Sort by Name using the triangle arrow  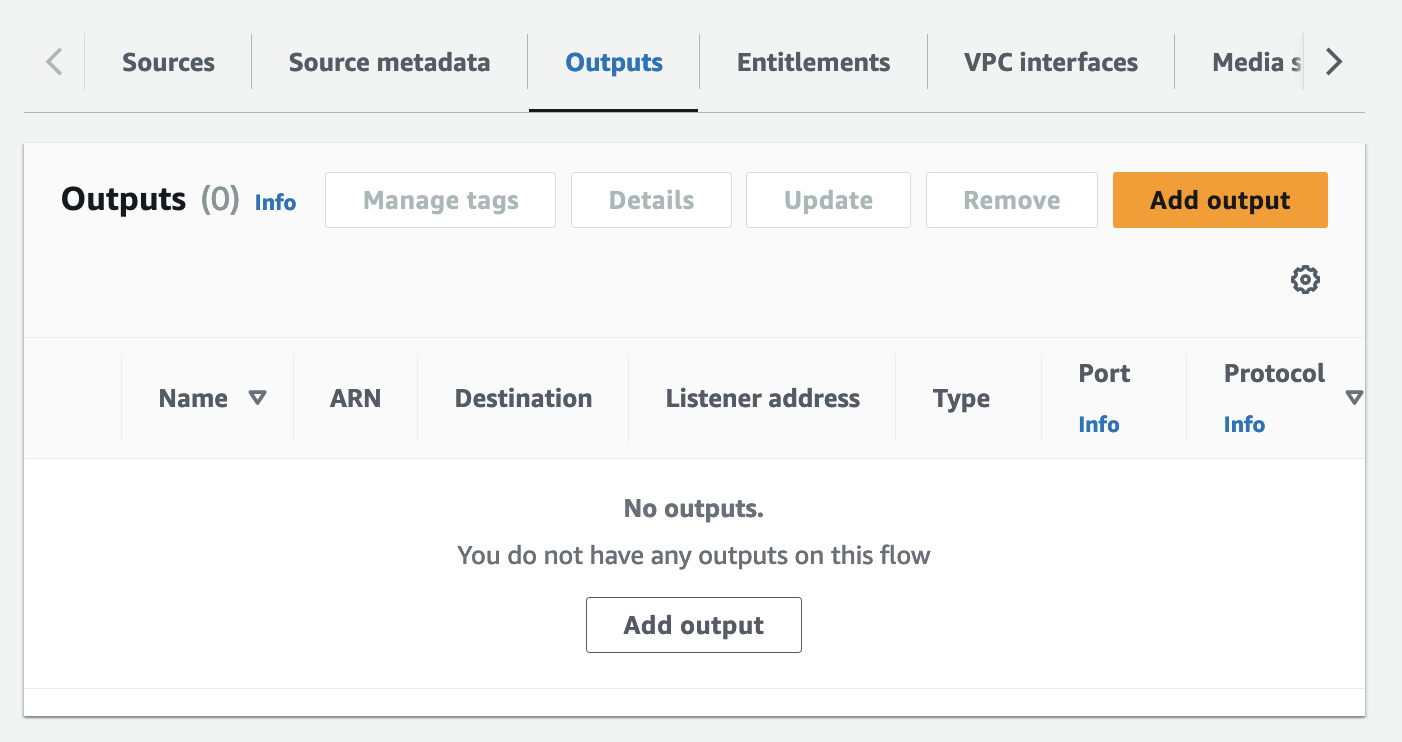257,398
